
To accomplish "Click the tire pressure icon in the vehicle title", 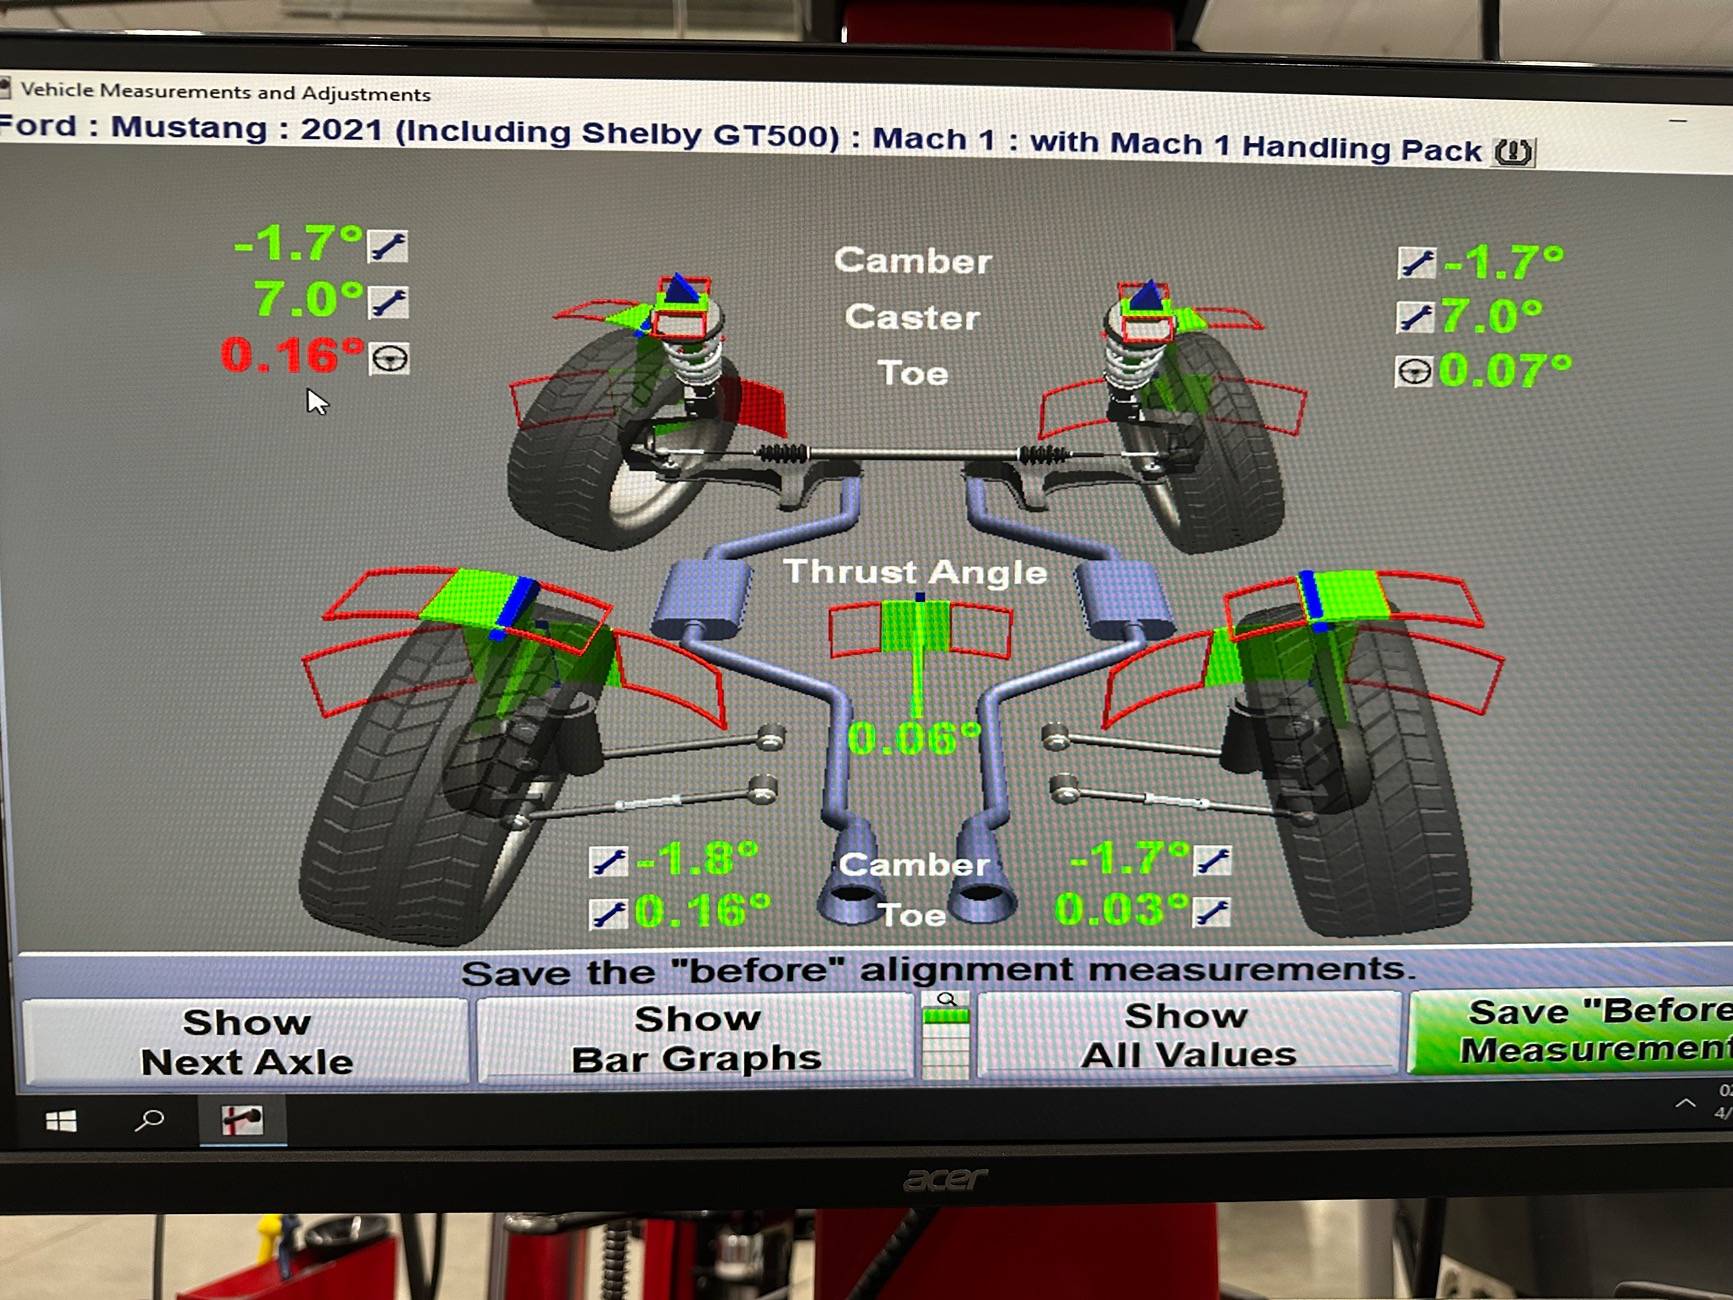I will click(1514, 152).
